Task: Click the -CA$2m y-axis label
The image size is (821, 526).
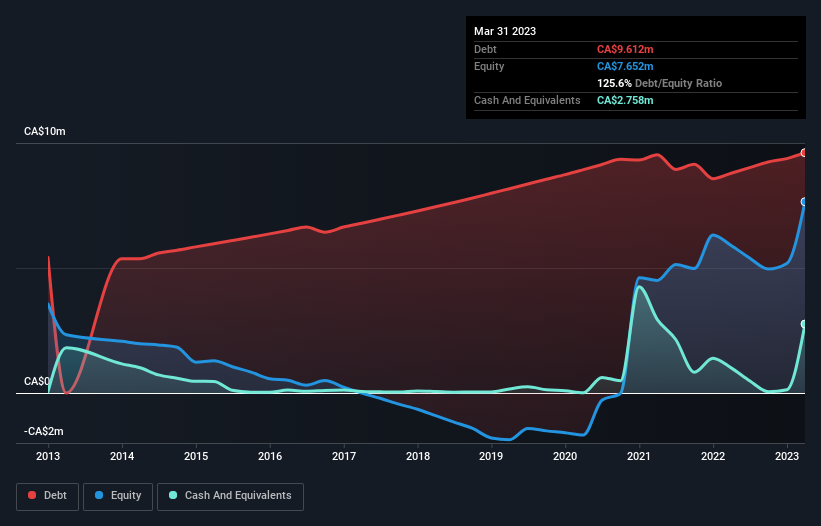Action: pyautogui.click(x=43, y=431)
